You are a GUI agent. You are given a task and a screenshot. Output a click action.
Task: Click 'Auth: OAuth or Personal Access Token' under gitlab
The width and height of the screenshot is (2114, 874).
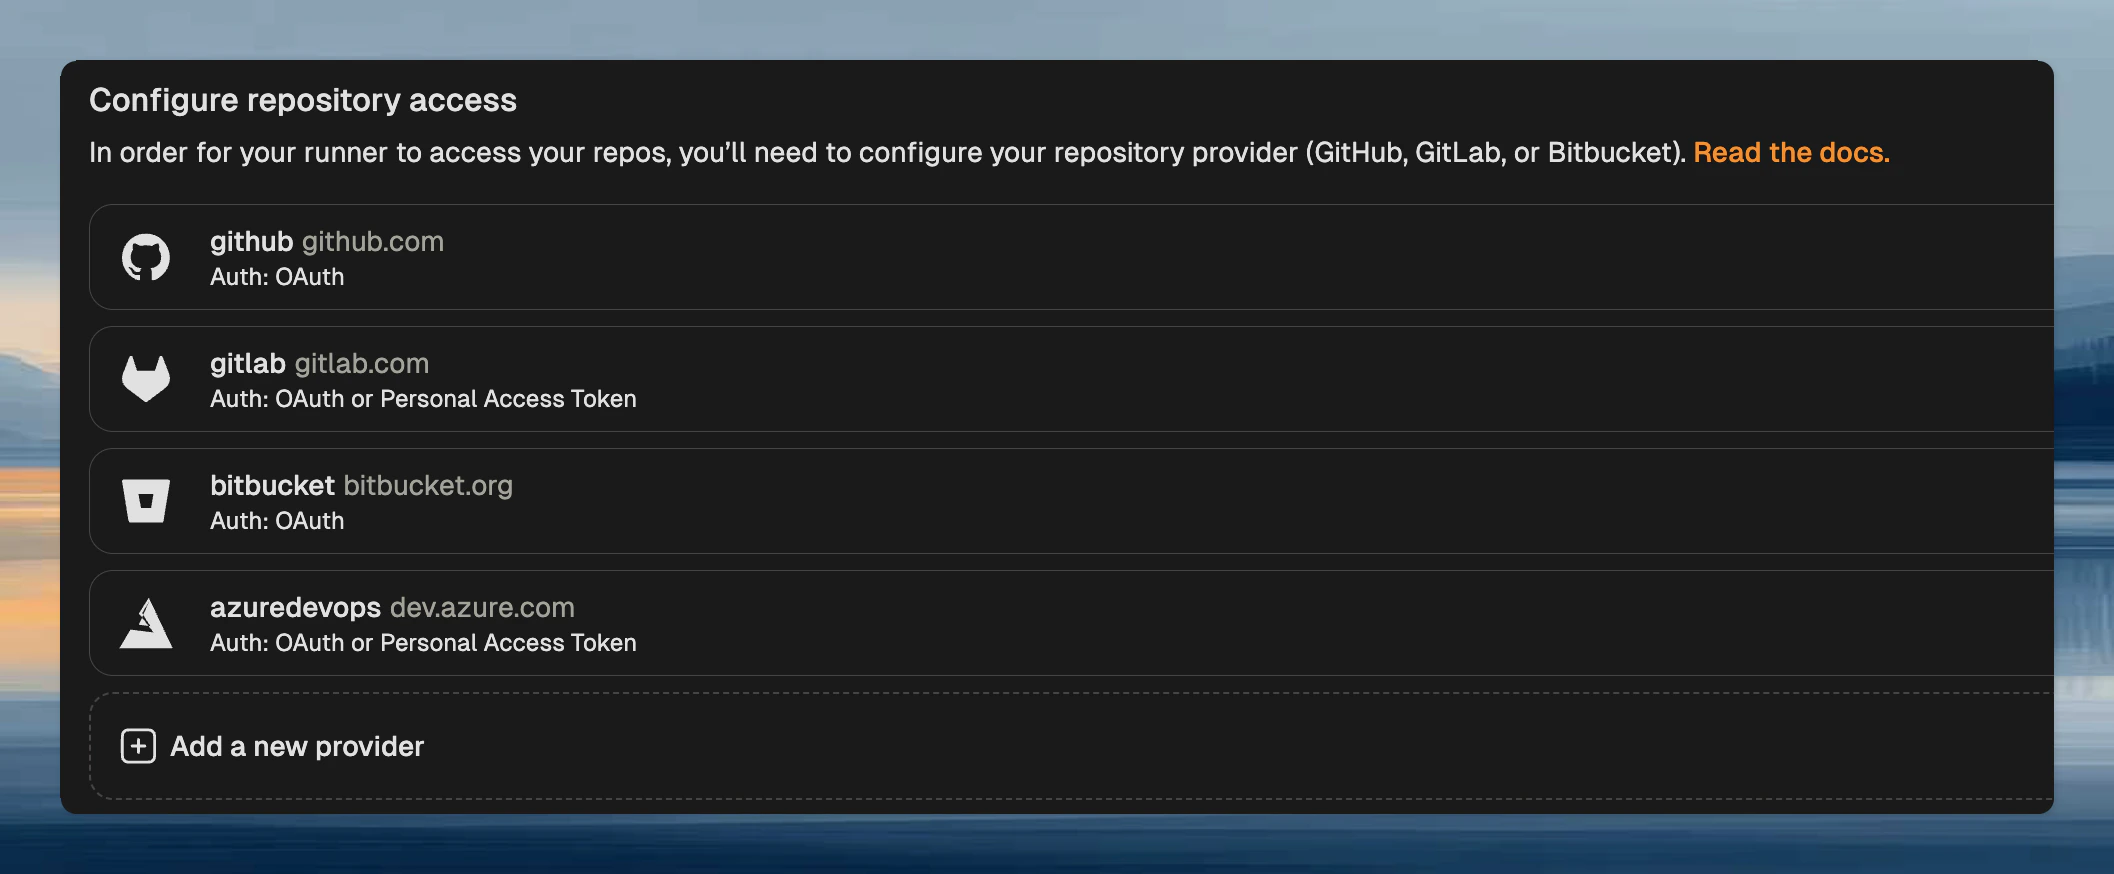[423, 399]
